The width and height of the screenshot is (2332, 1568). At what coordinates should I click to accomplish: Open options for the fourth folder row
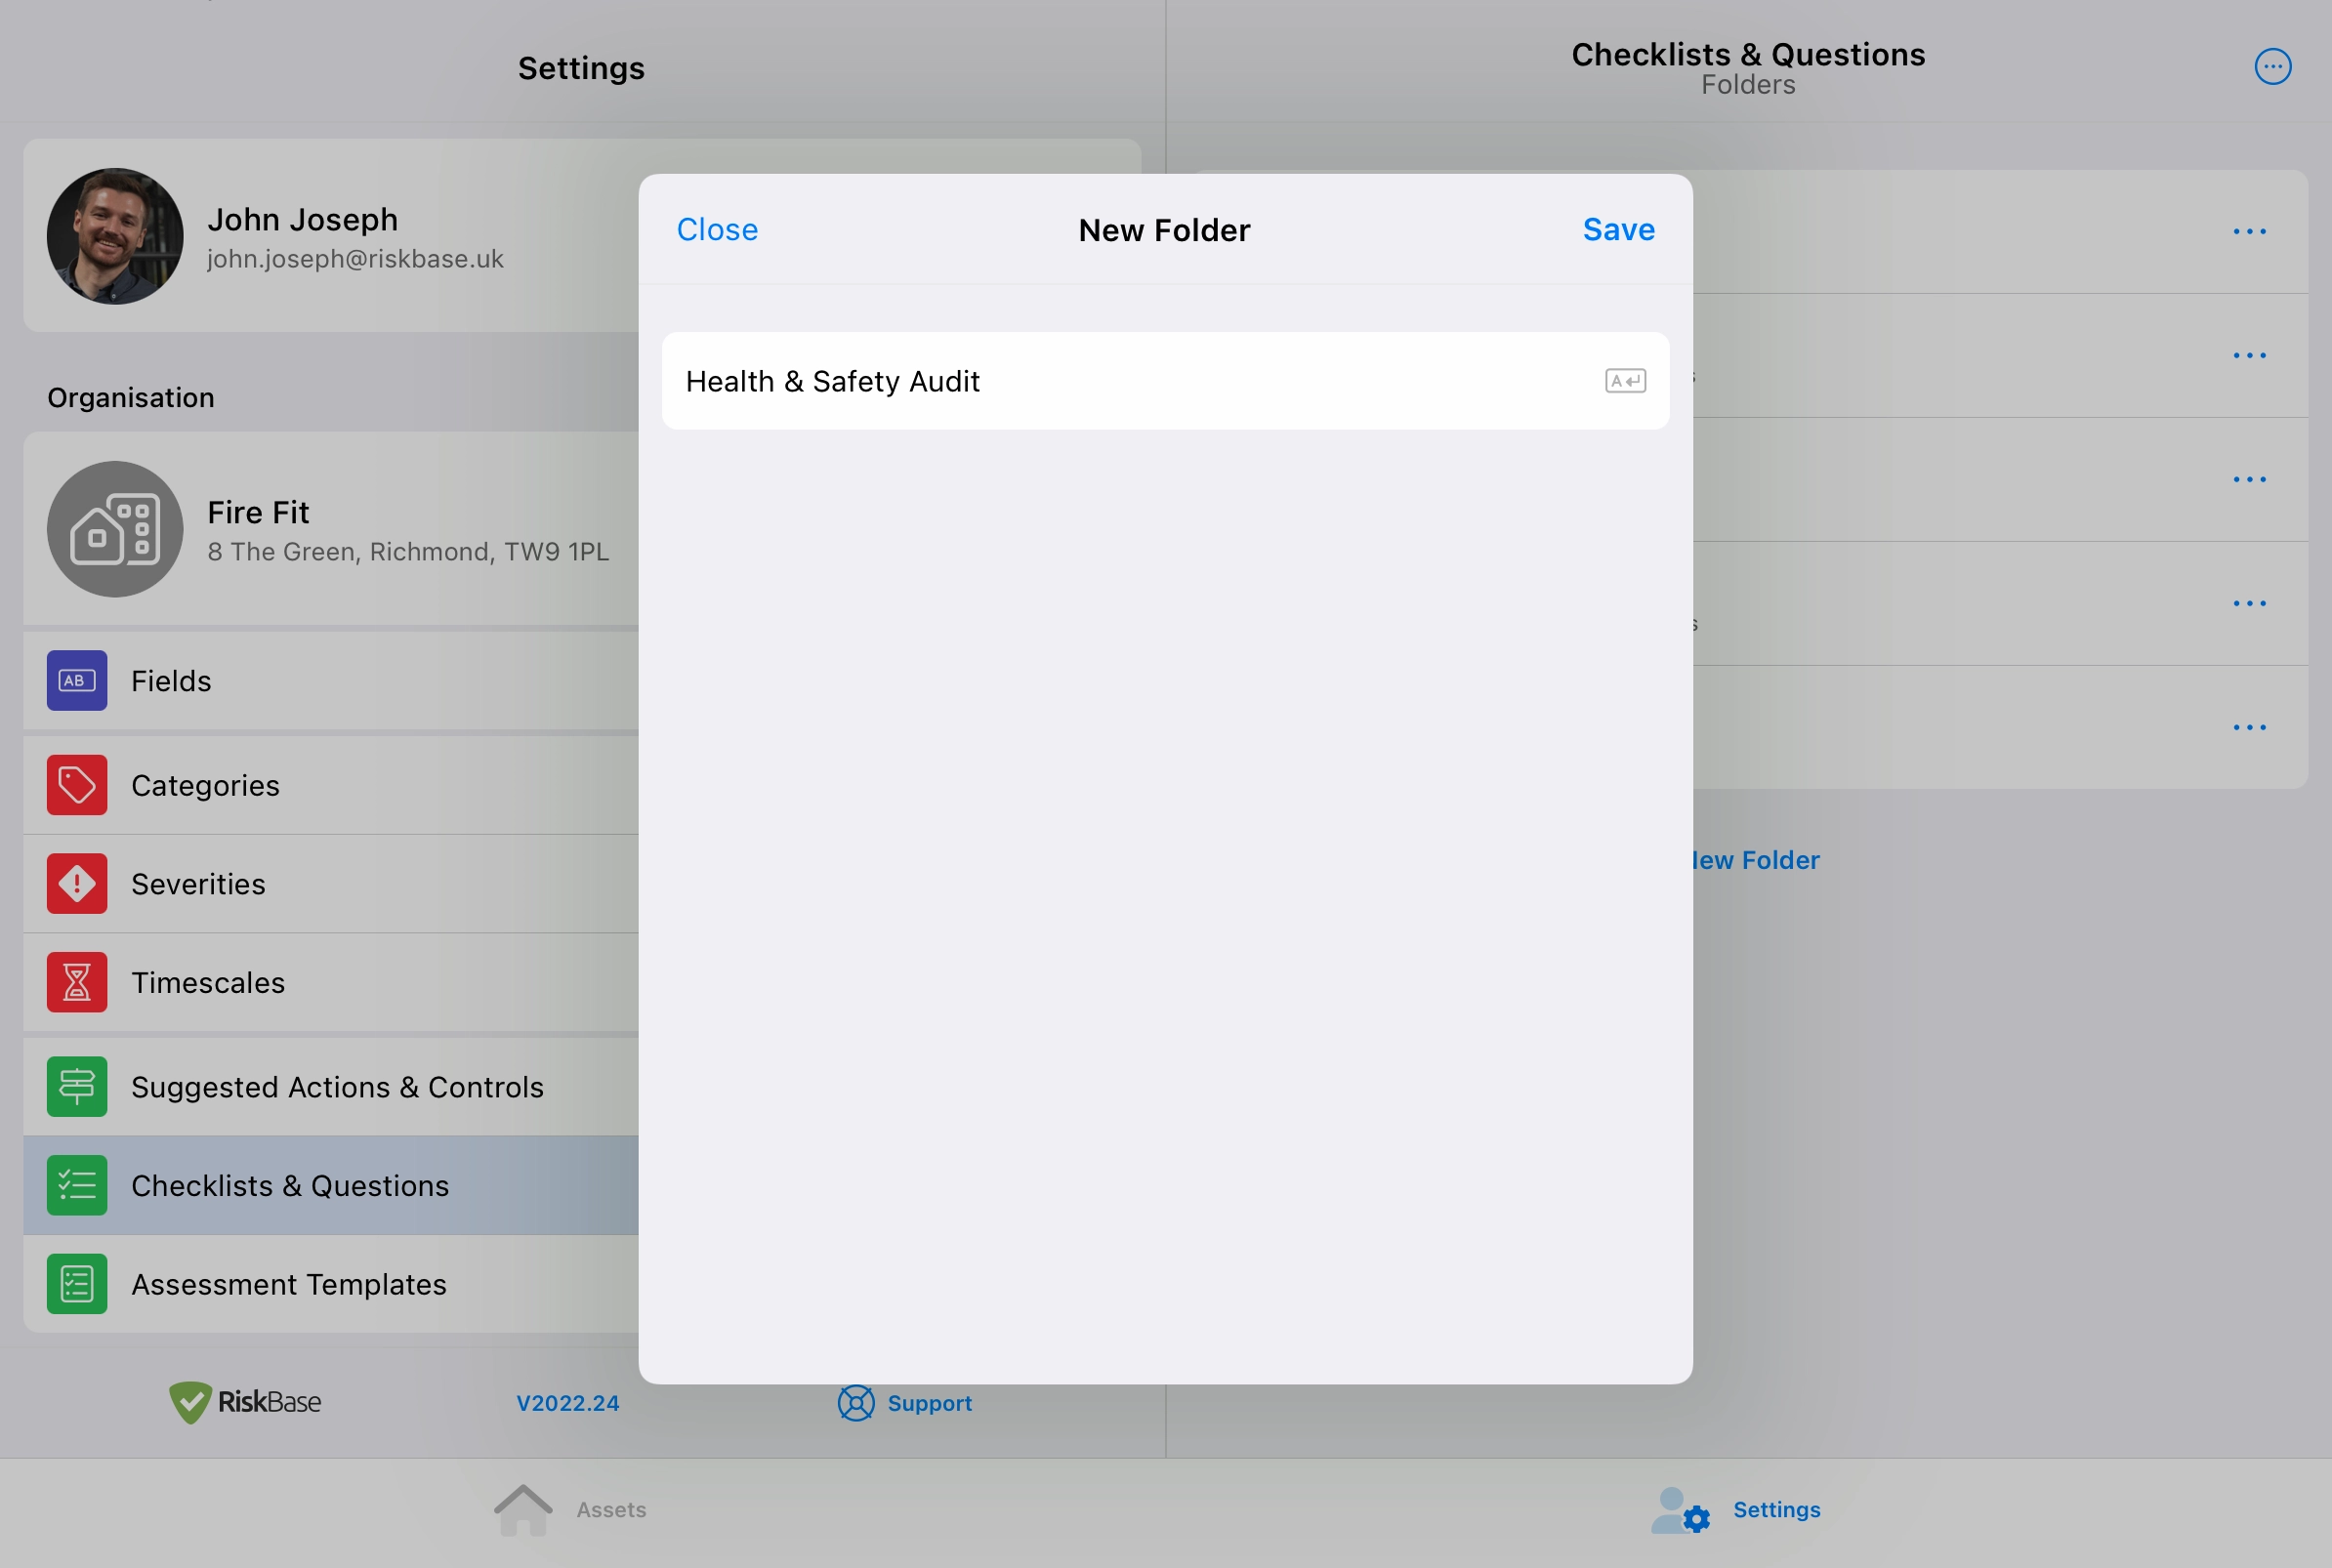click(2249, 604)
